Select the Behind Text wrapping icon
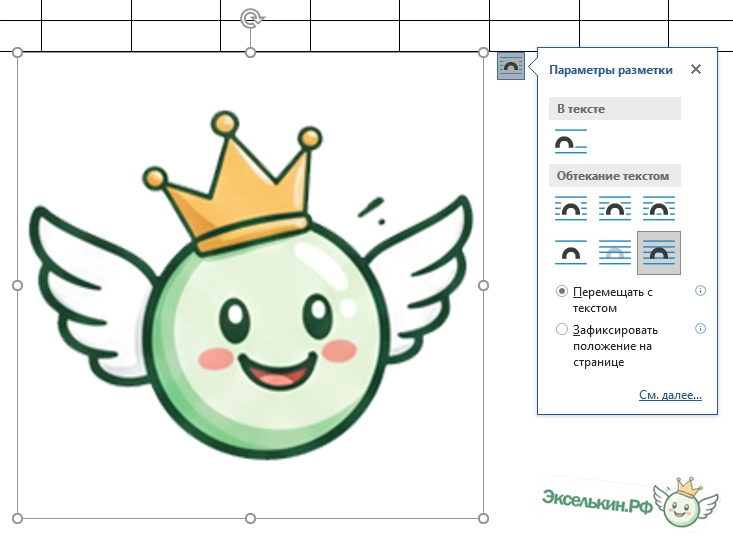The image size is (733, 547). point(615,252)
